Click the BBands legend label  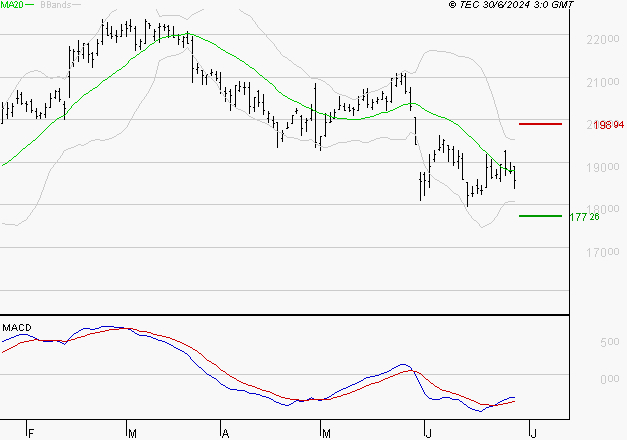click(x=56, y=5)
